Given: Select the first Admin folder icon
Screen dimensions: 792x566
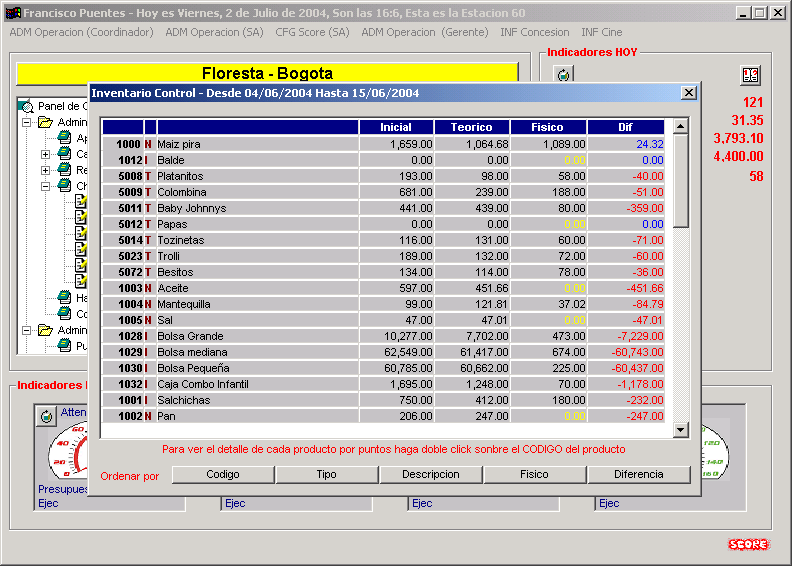Looking at the screenshot, I should tap(45, 122).
